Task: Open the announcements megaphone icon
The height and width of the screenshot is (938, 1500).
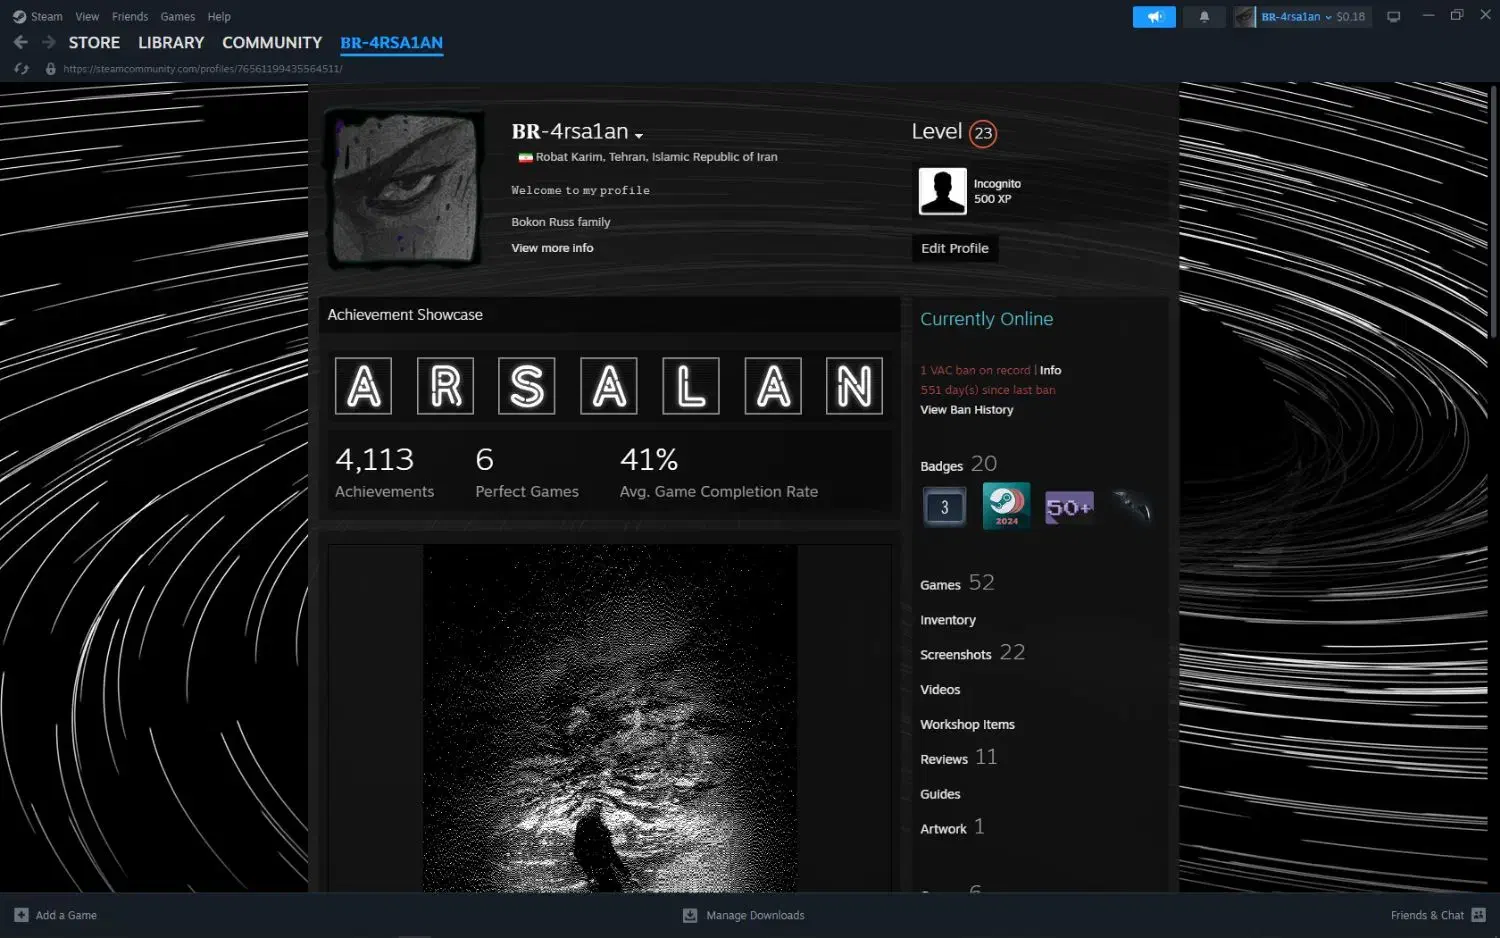Action: point(1153,17)
